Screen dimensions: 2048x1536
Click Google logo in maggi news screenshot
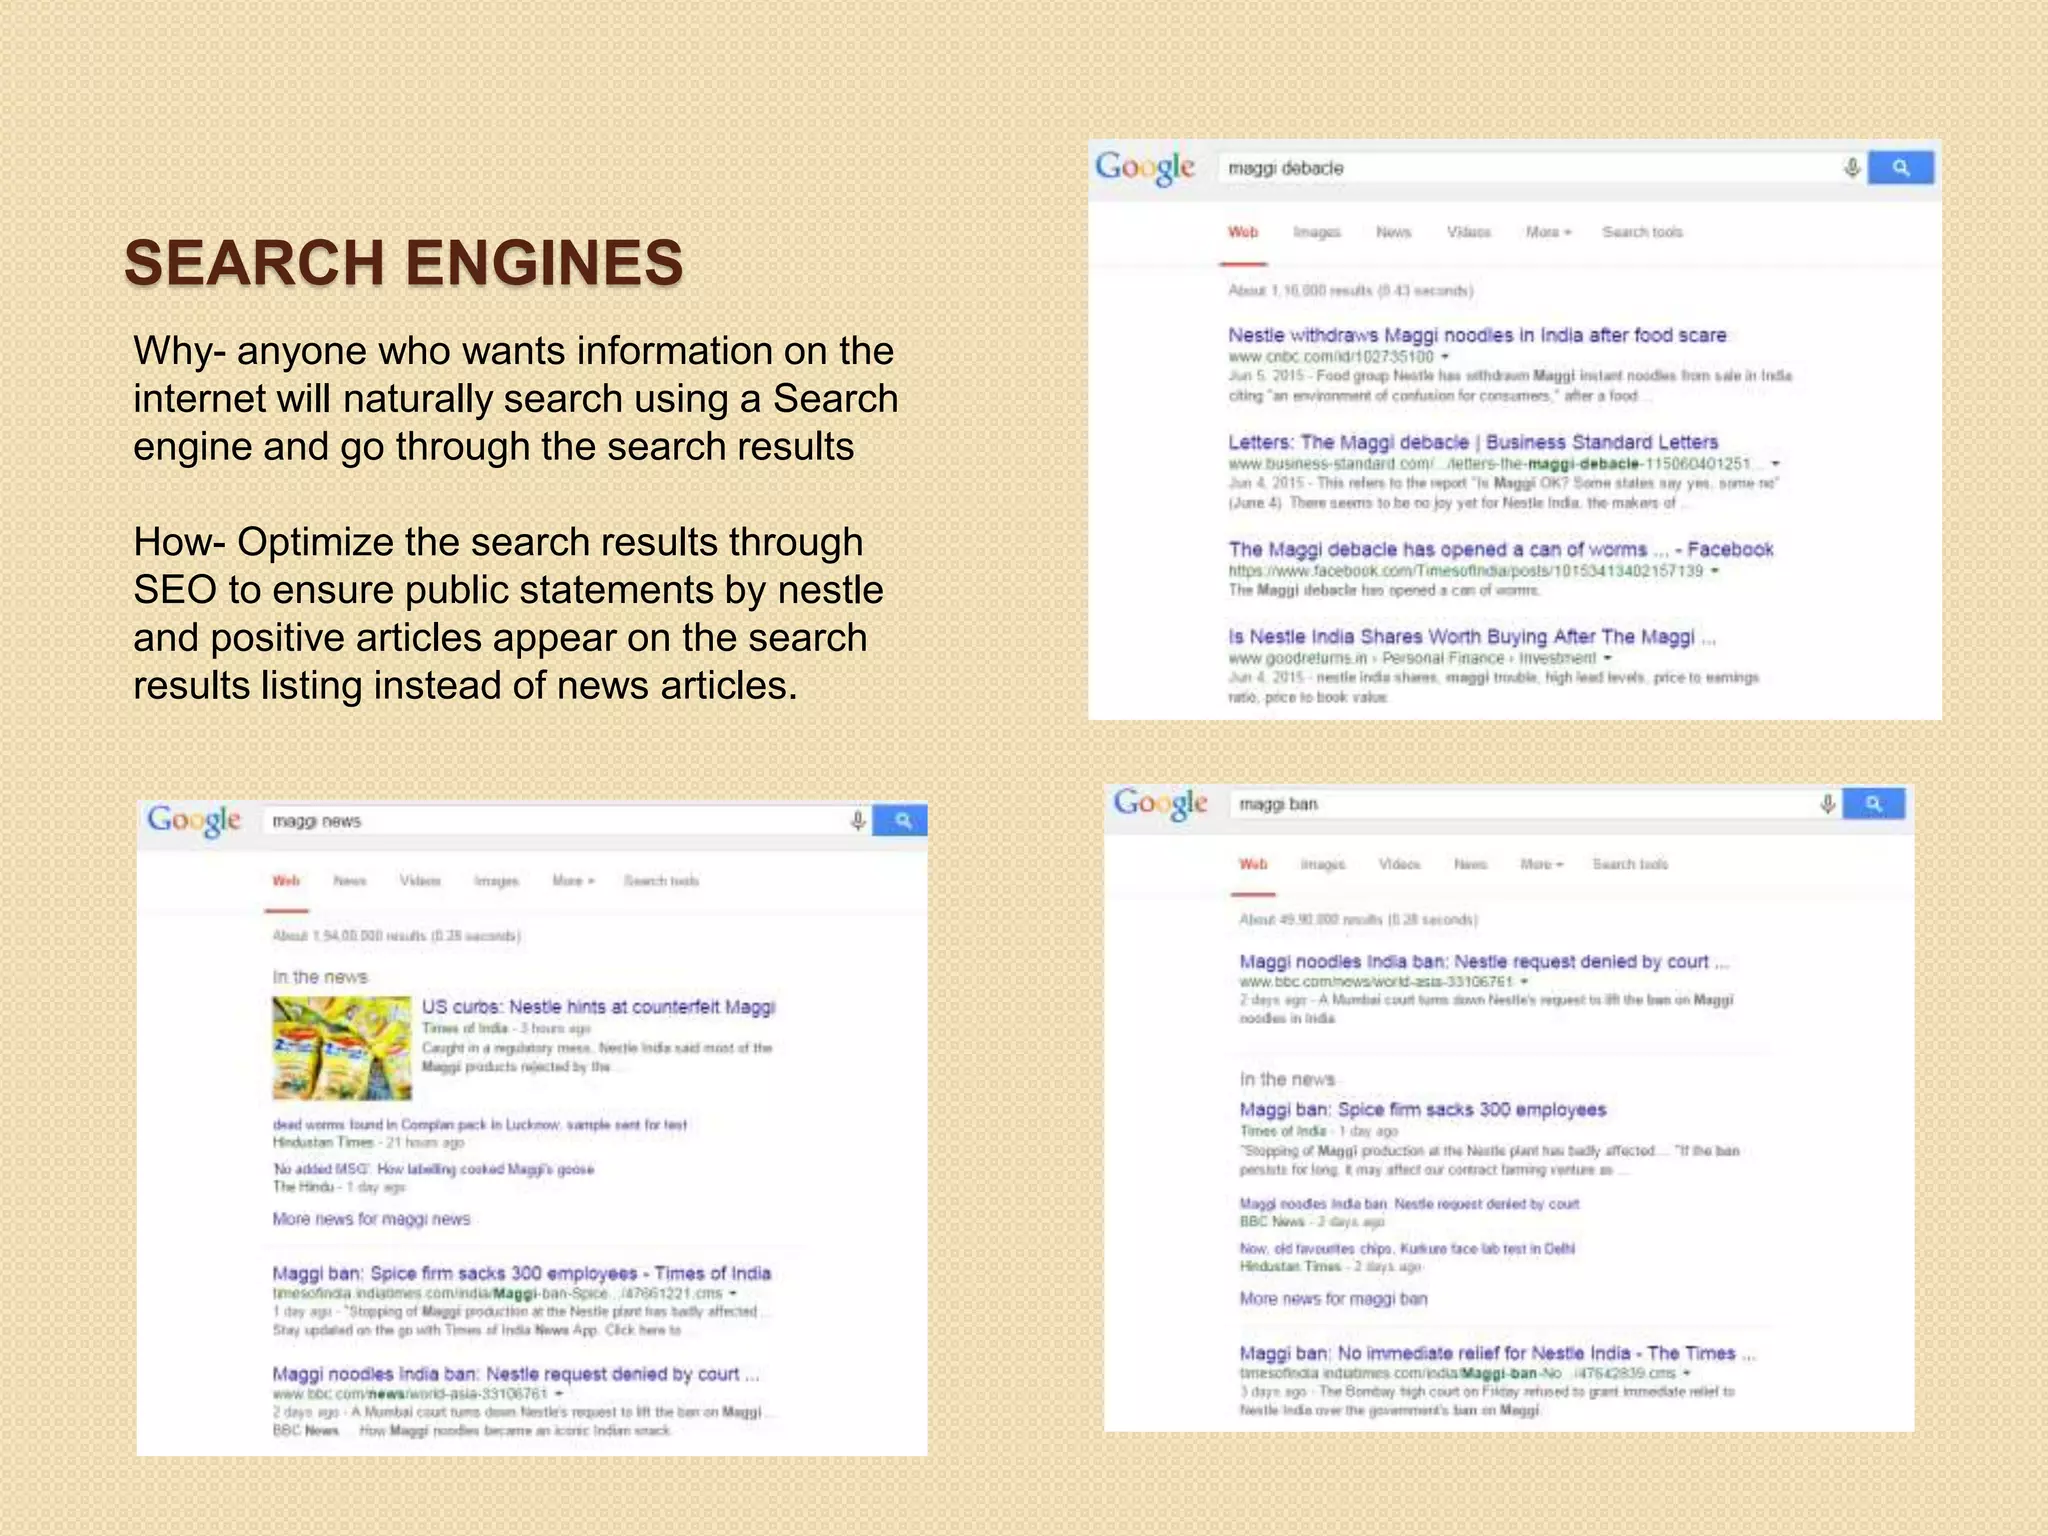[194, 821]
